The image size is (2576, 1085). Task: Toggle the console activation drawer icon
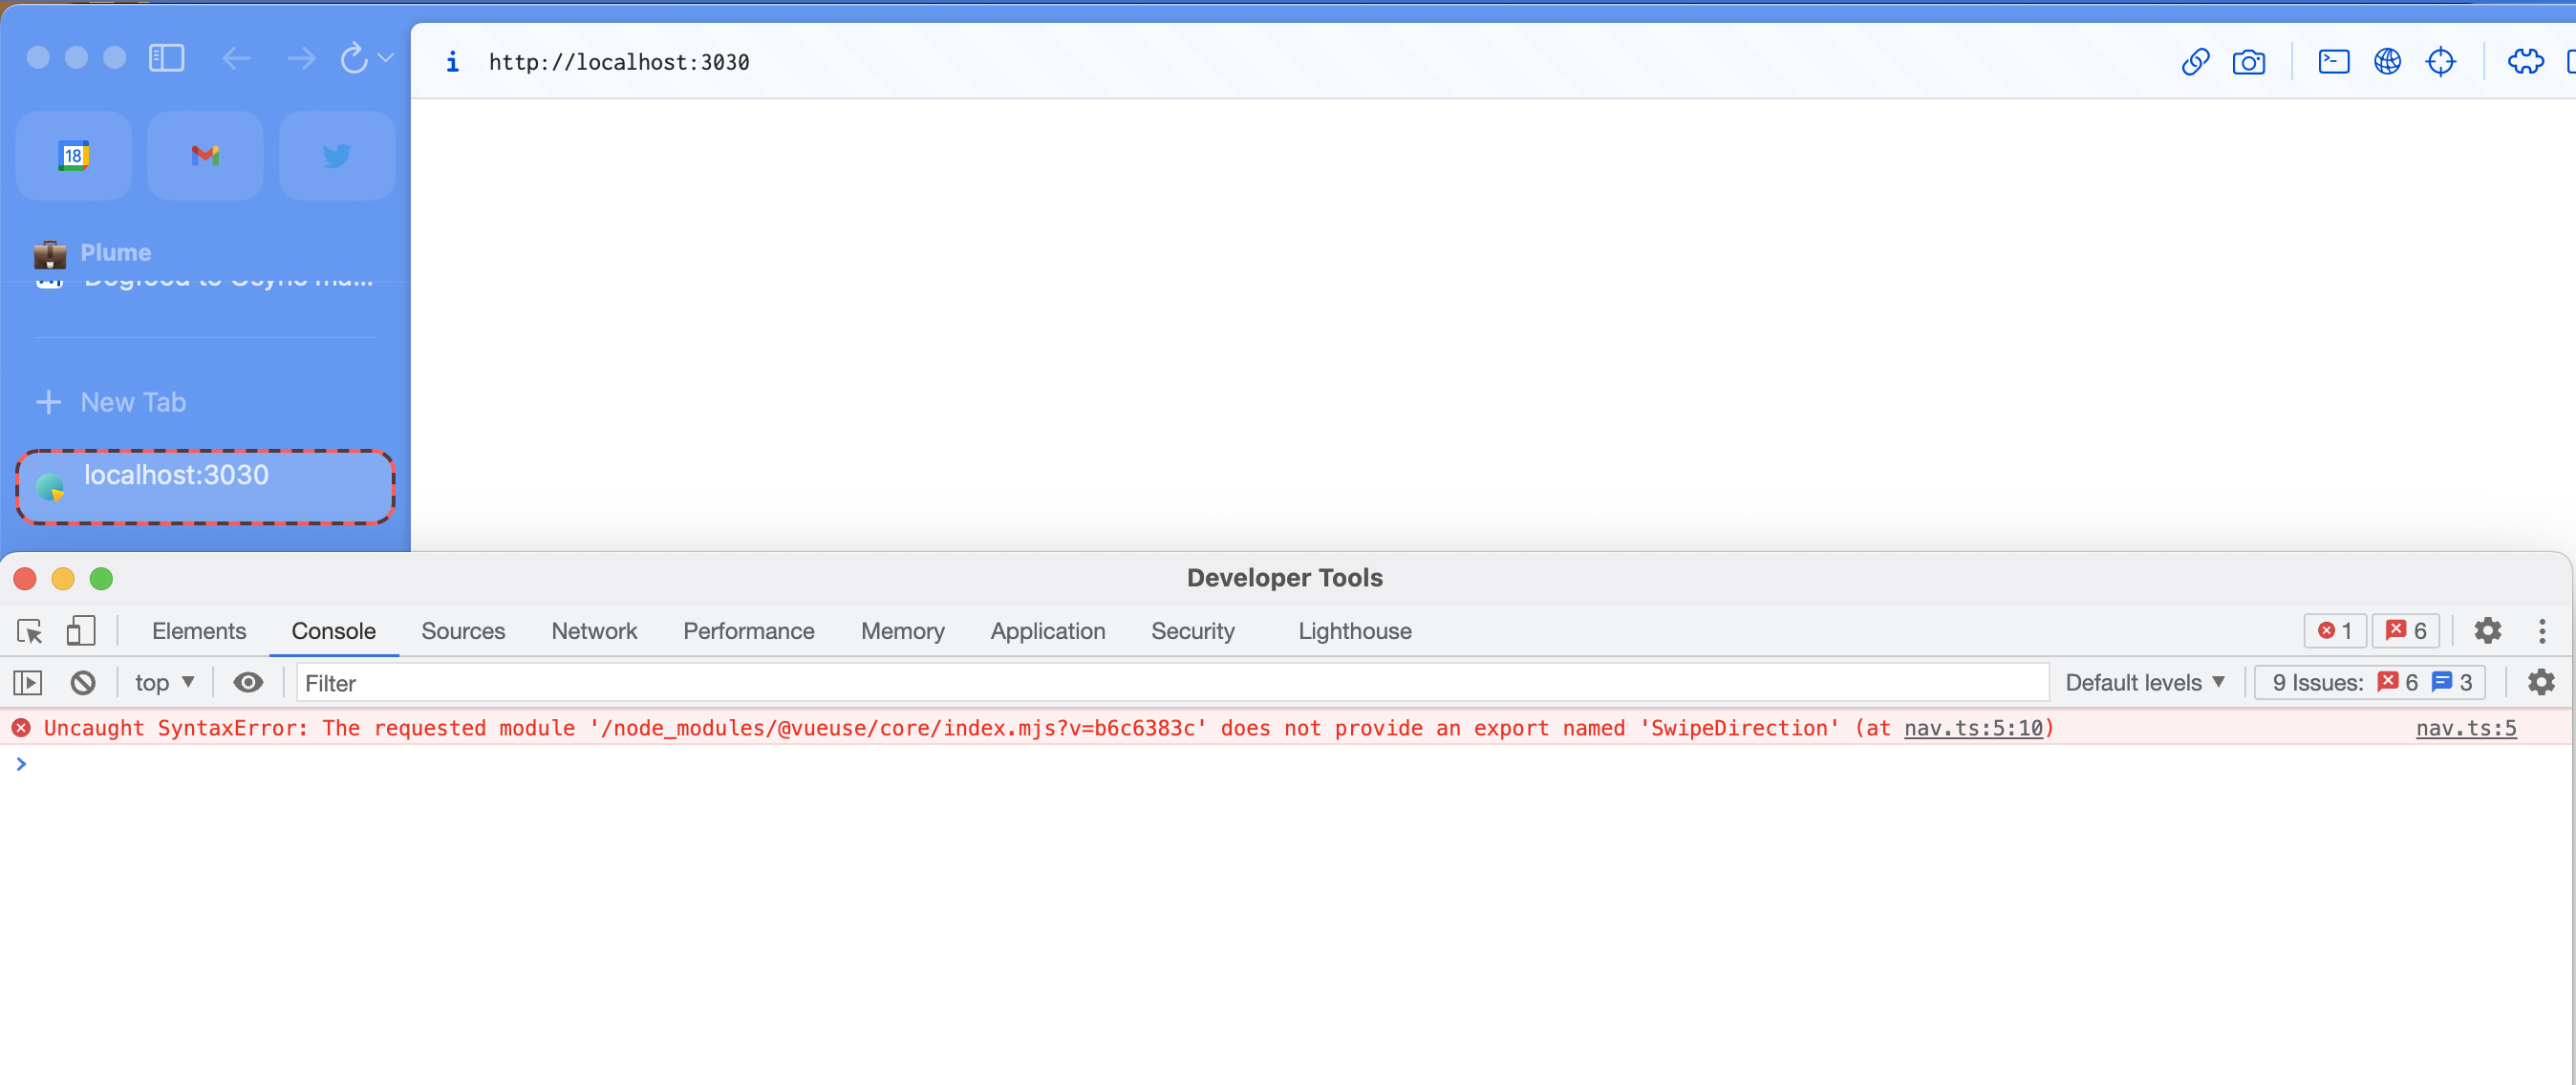tap(28, 682)
